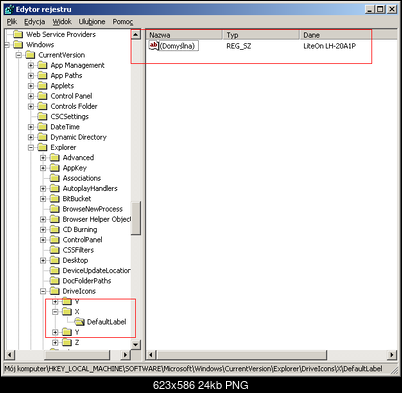Image resolution: width=402 pixels, height=393 pixels.
Task: Select the ControlPanel key under Explorer
Action: point(82,240)
